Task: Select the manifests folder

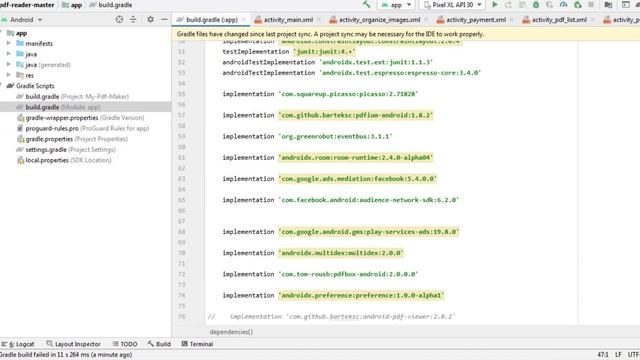Action: click(x=39, y=43)
